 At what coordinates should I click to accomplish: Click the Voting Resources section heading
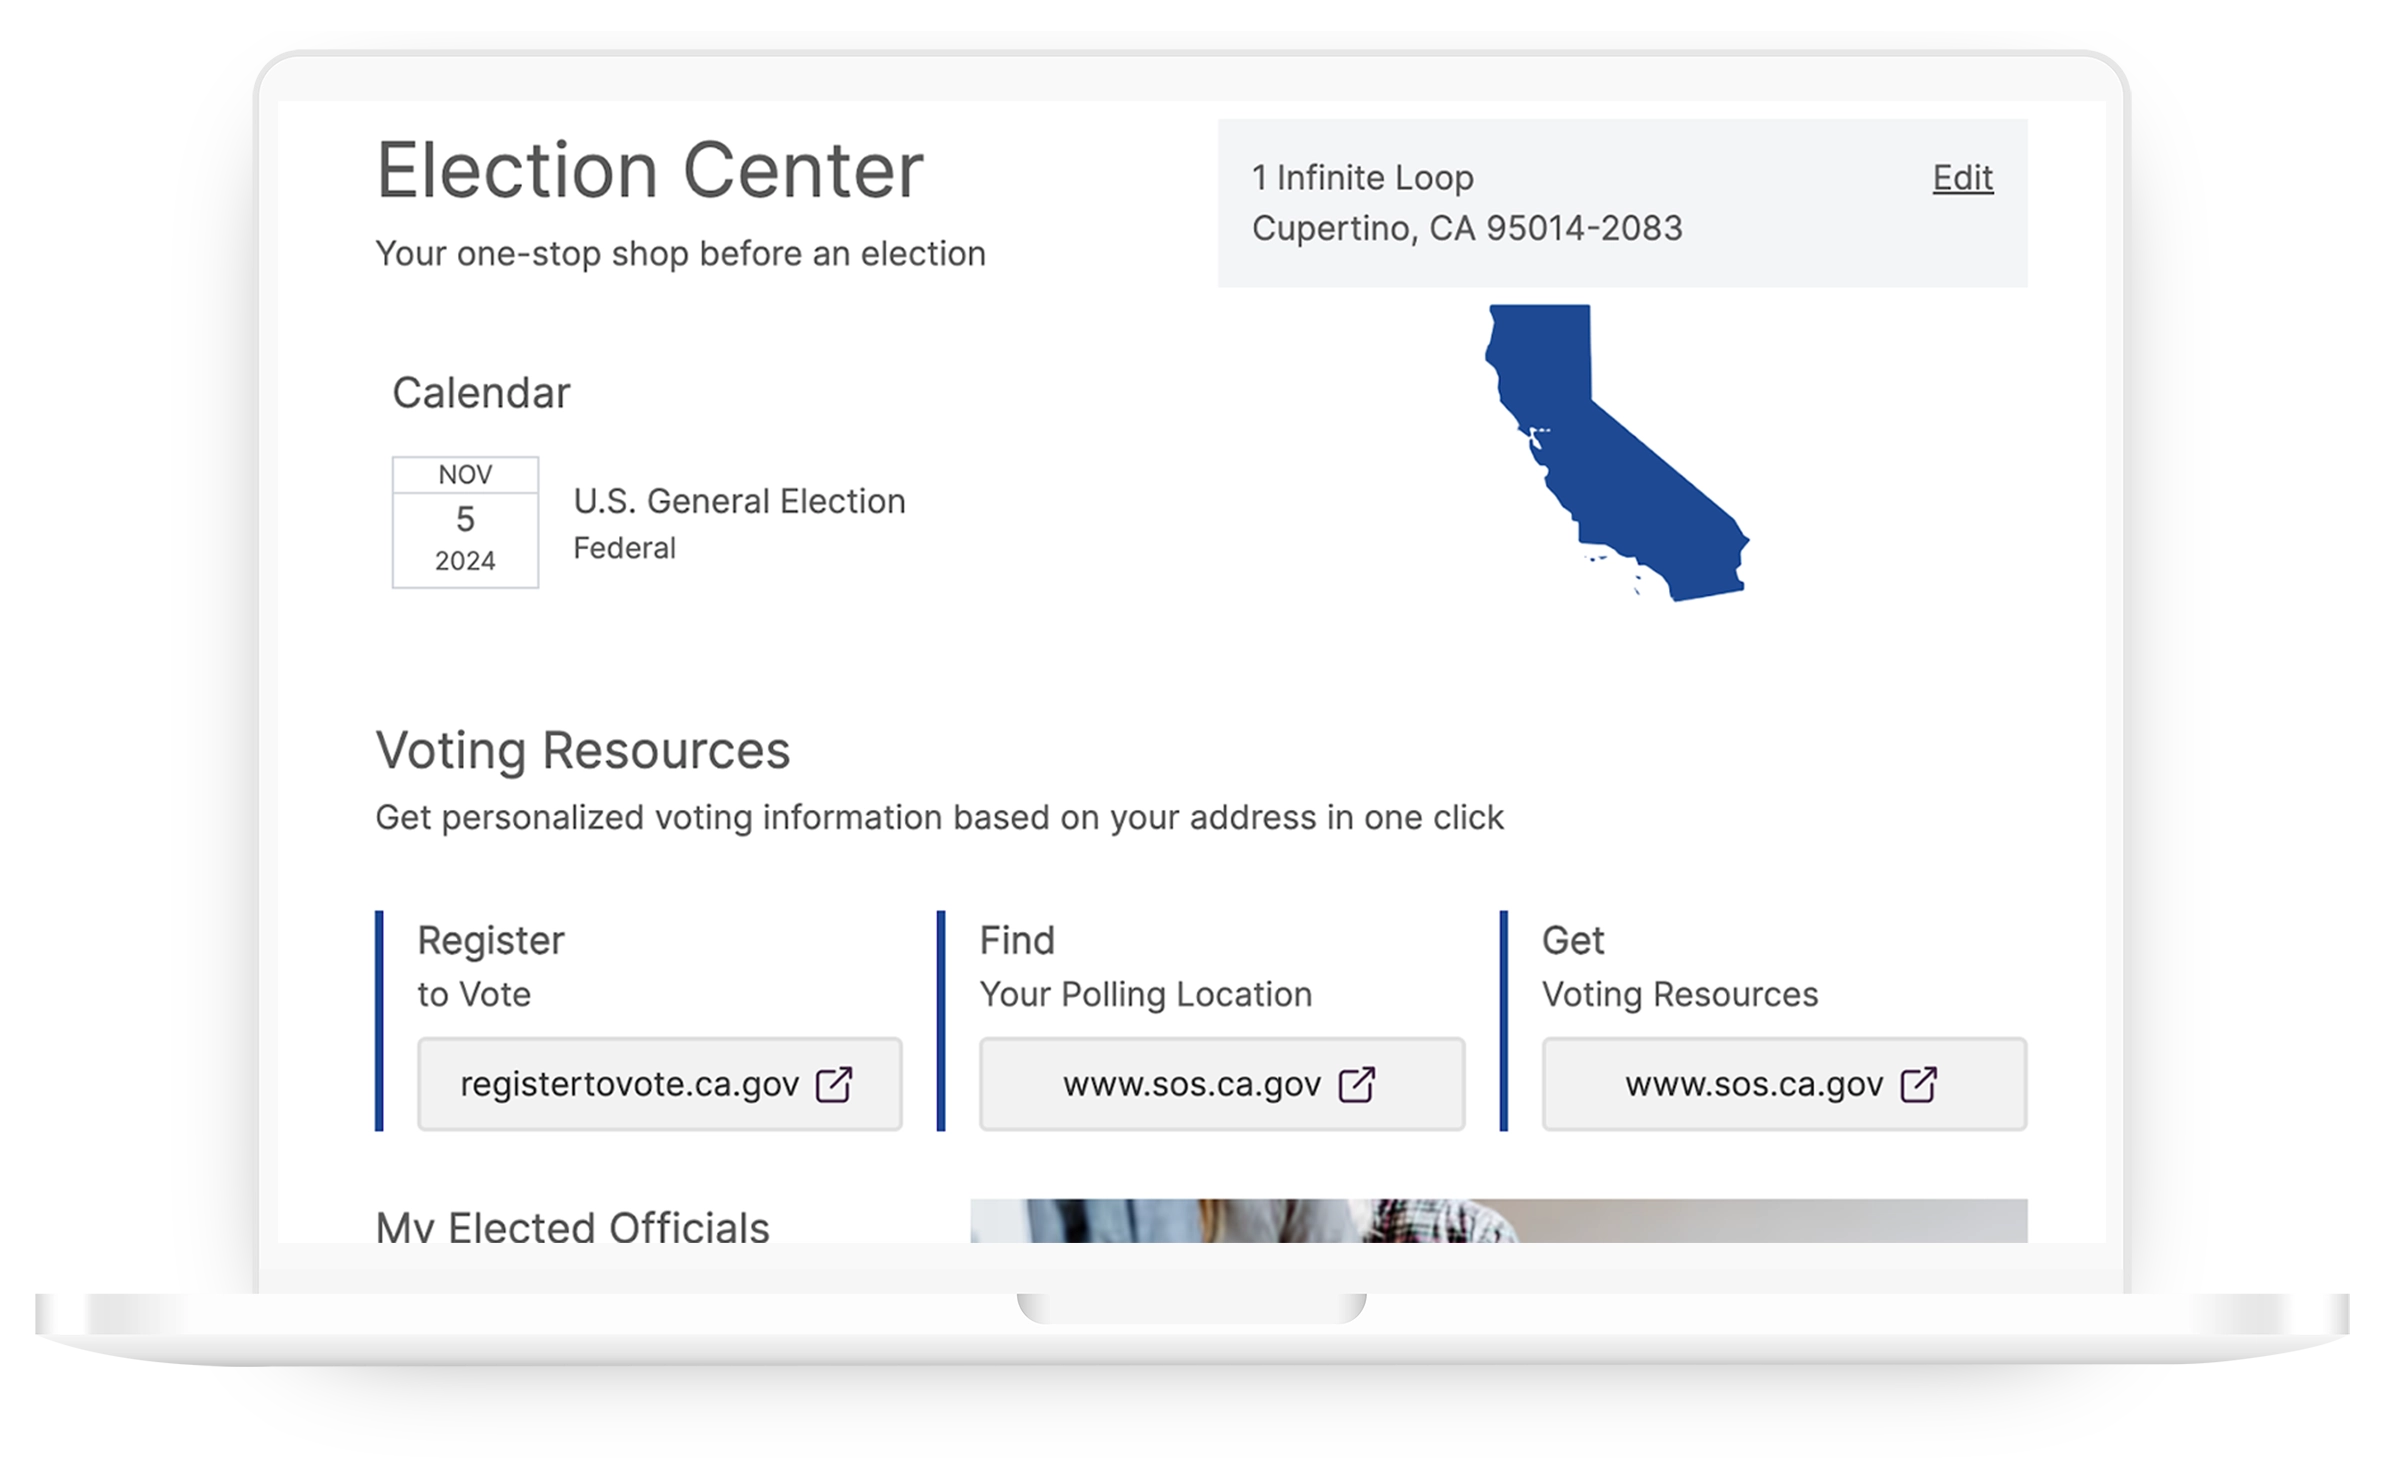pyautogui.click(x=583, y=750)
